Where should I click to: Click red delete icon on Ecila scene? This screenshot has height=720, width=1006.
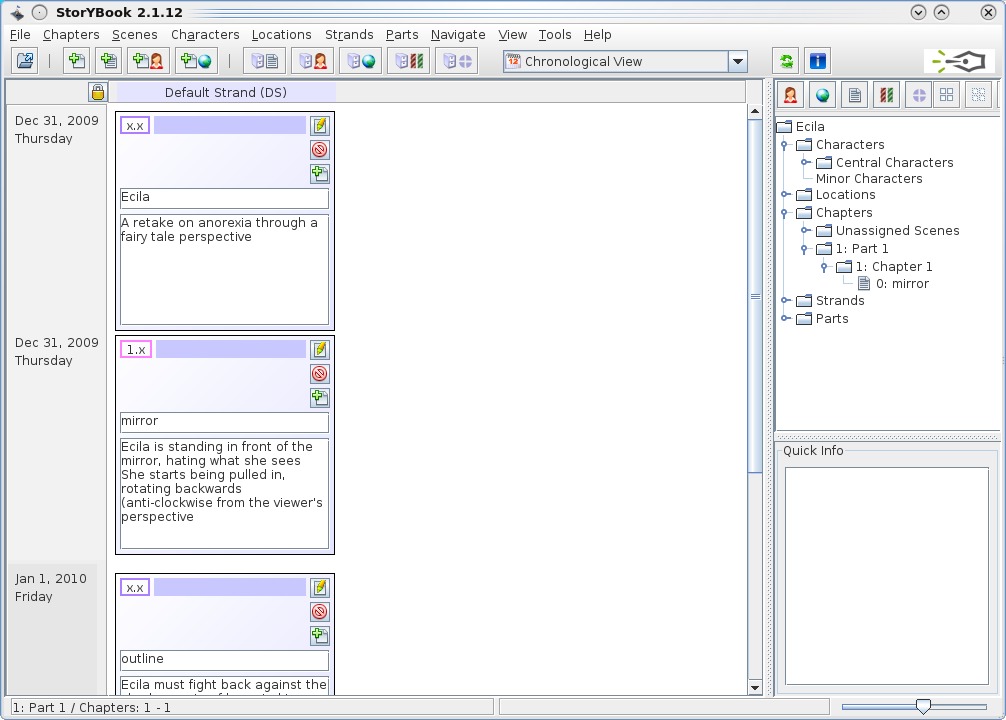tap(319, 150)
